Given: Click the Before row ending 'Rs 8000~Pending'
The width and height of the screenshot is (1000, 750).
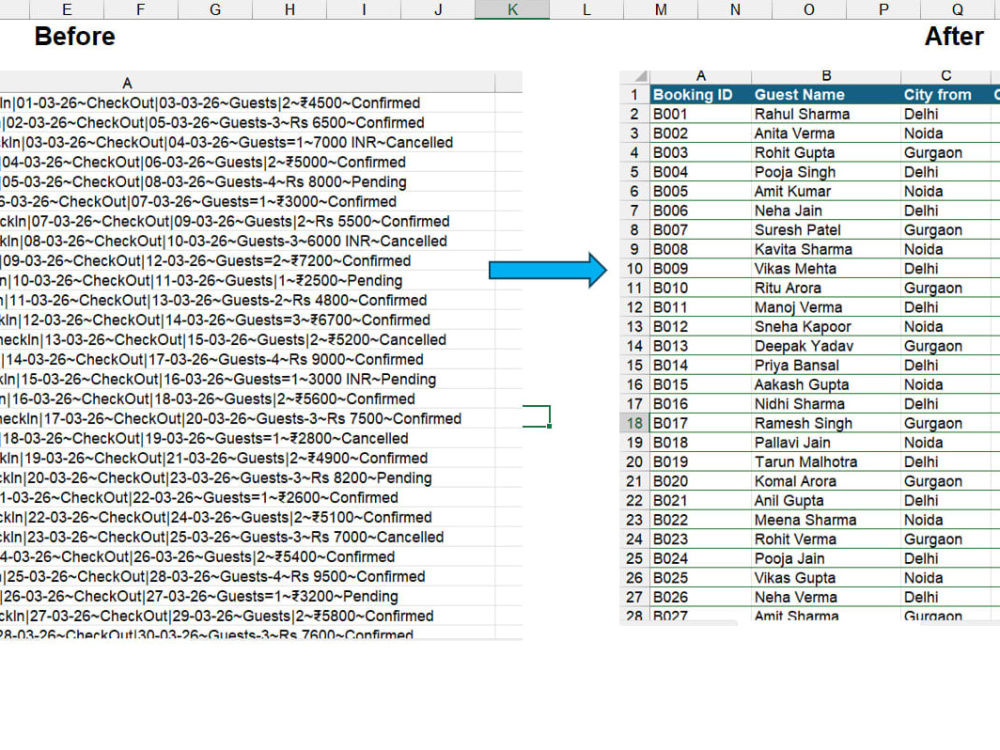Looking at the screenshot, I should point(247,182).
